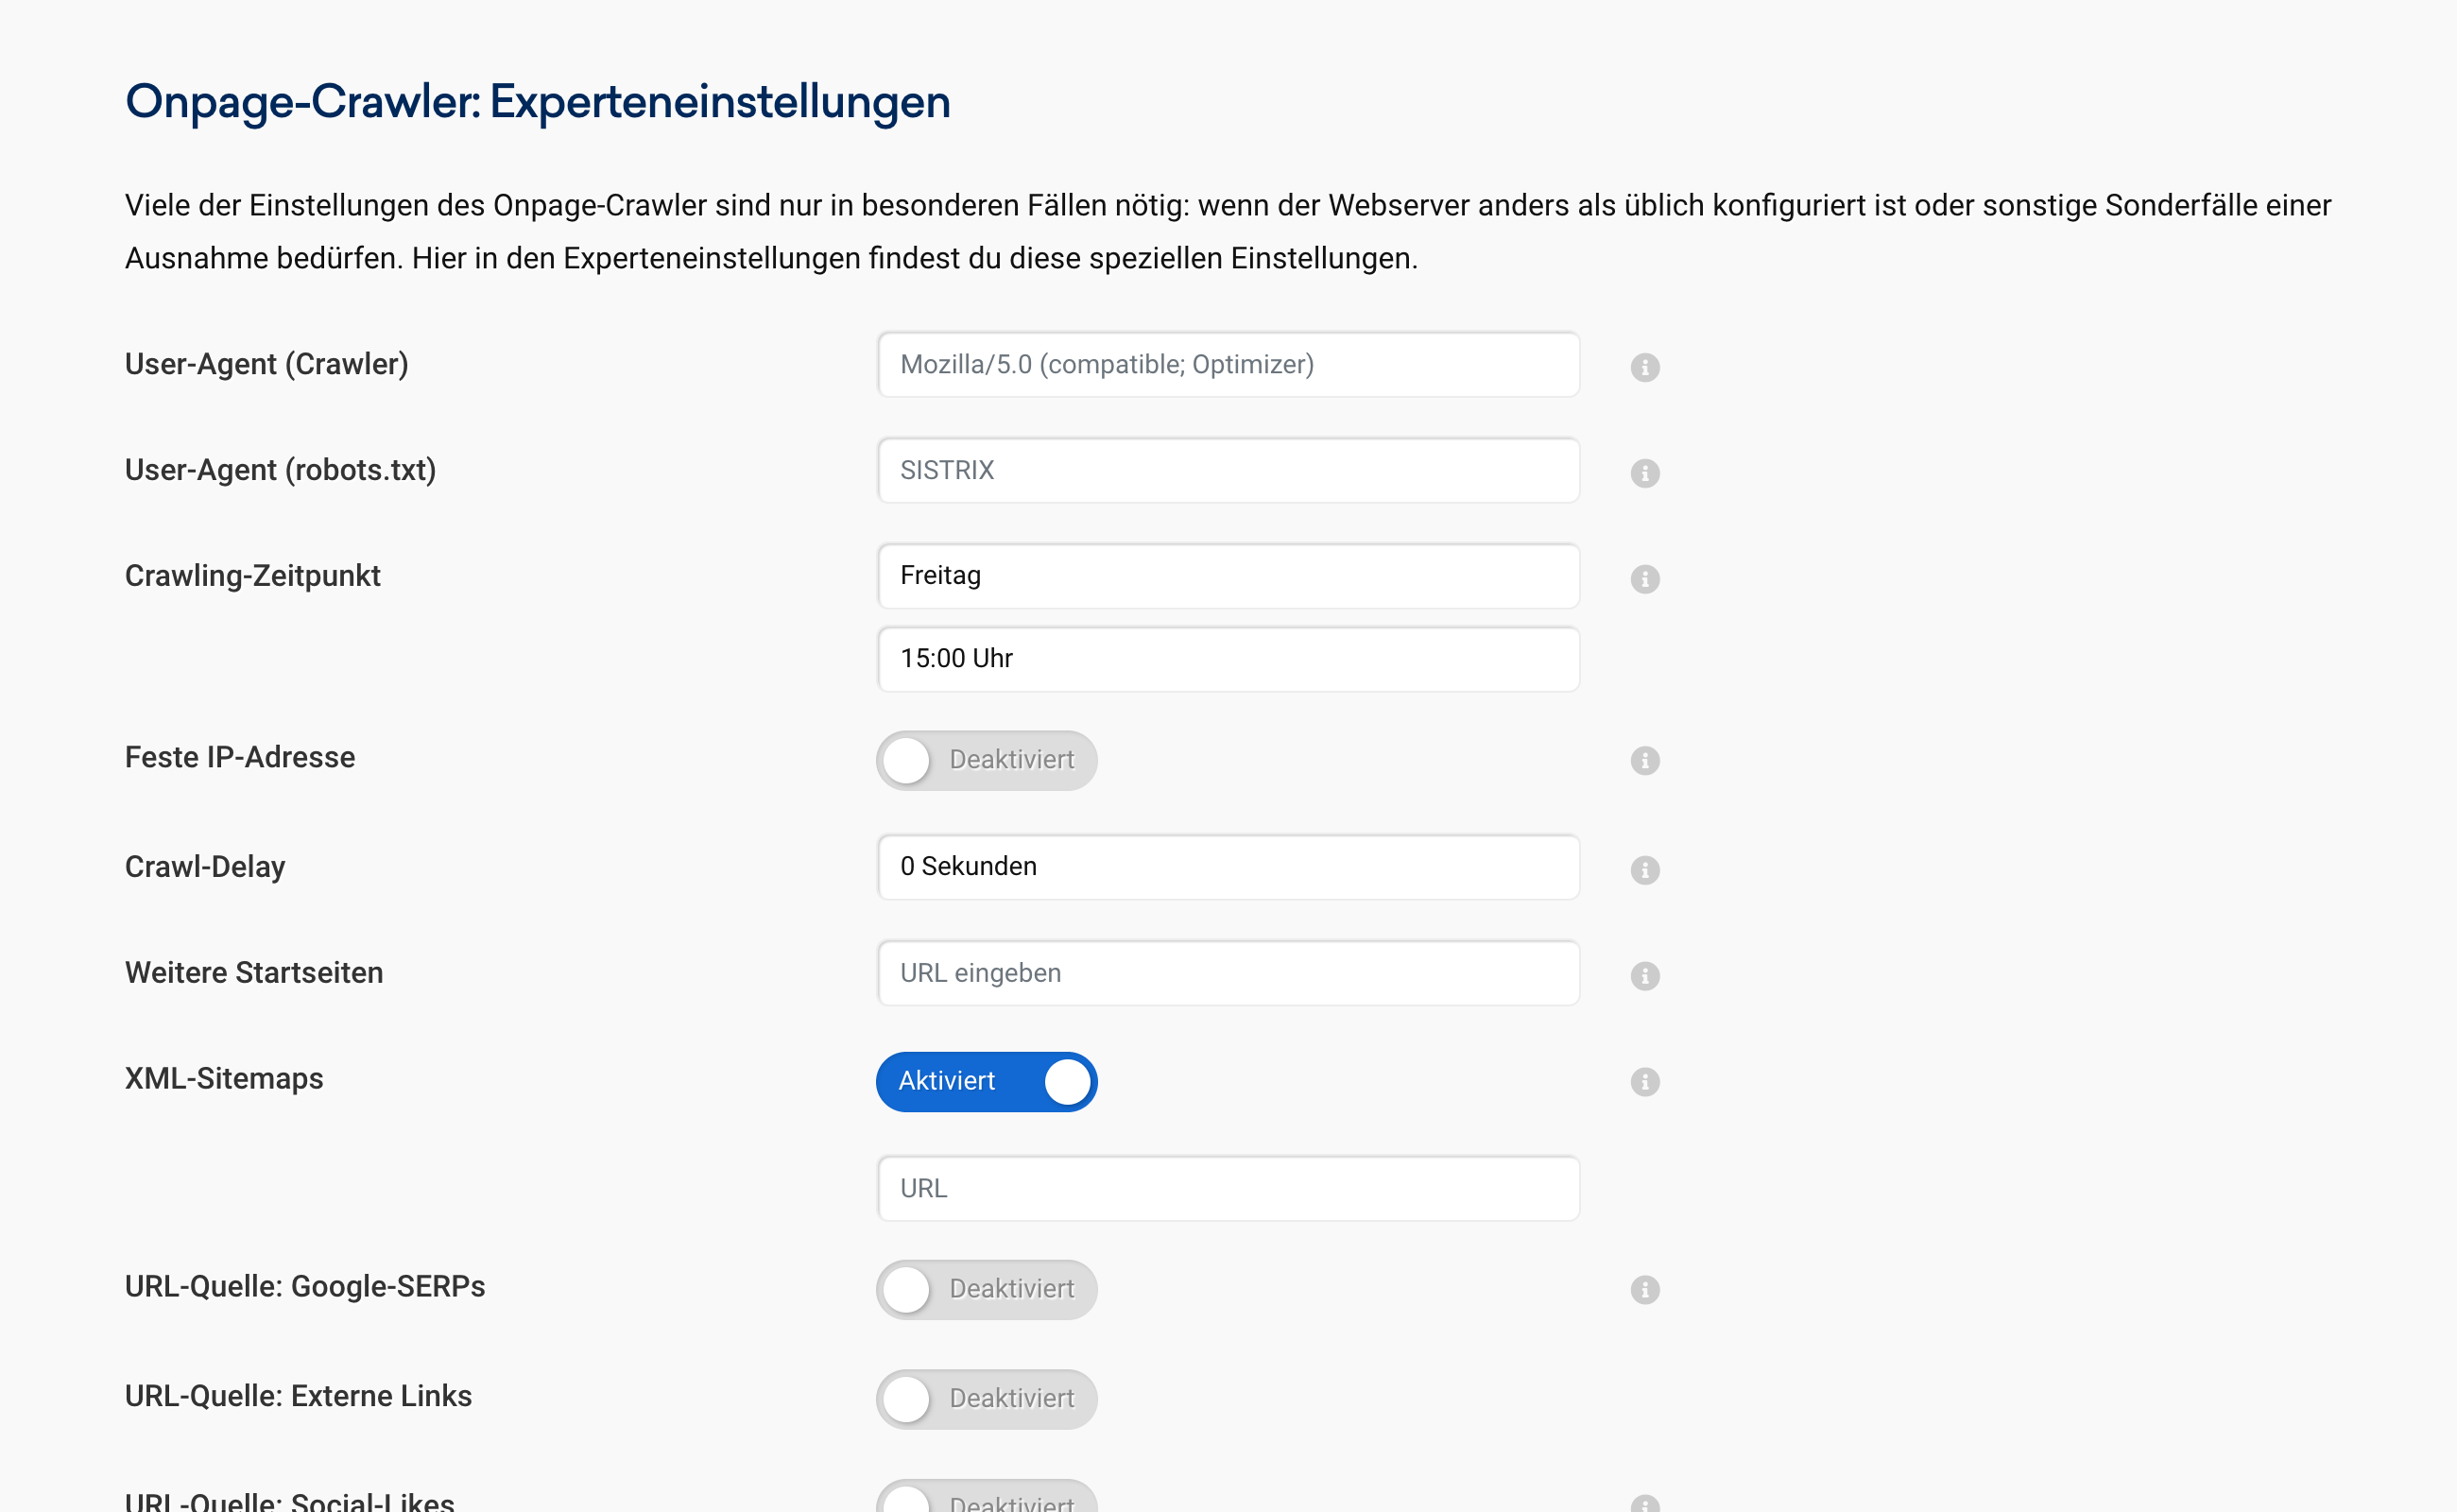Image resolution: width=2457 pixels, height=1512 pixels.
Task: Show info for Feste IP-Adresse
Action: coord(1644,761)
